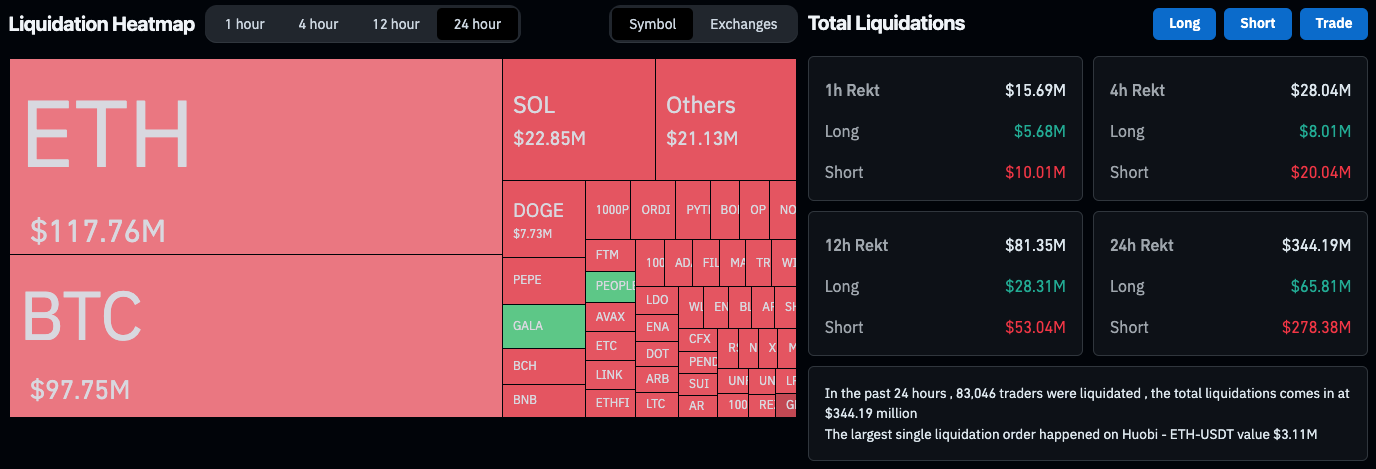Viewport: 1376px width, 469px height.
Task: Open the BTC $97.75M heatmap tile
Action: click(256, 336)
